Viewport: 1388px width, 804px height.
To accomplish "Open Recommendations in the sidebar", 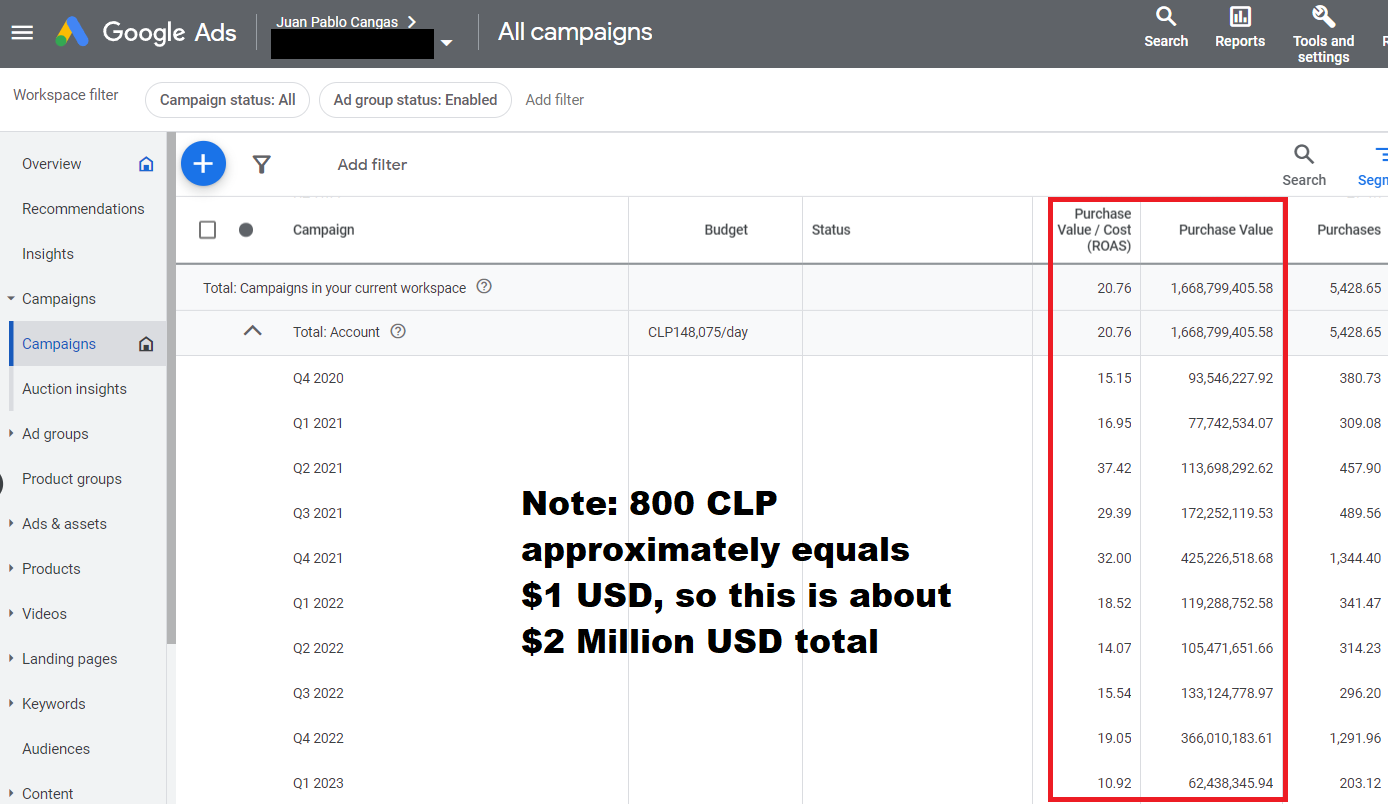I will coord(83,209).
